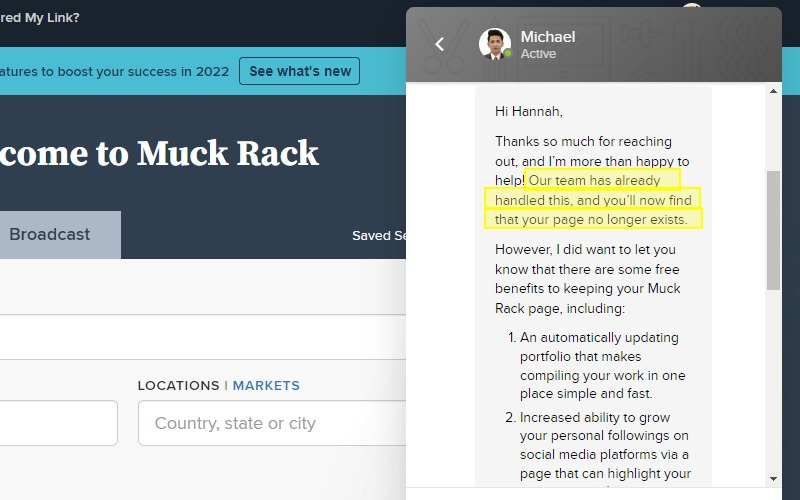
Task: Click the Active status text
Action: click(538, 54)
